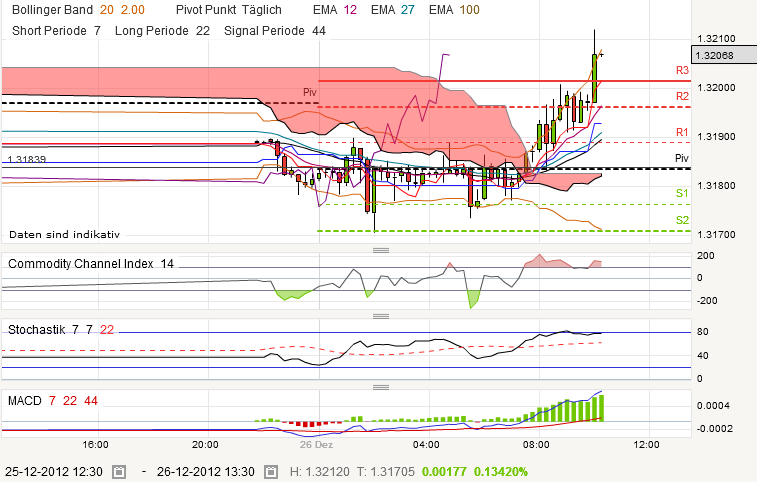Grab the divider handle above Stochastik panel
The image size is (757, 482).
(381, 316)
